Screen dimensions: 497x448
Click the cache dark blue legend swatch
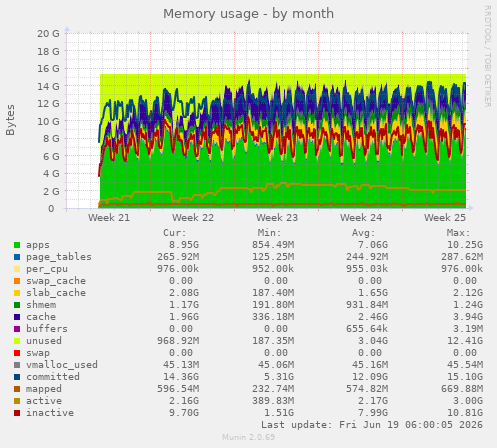[x=17, y=317]
